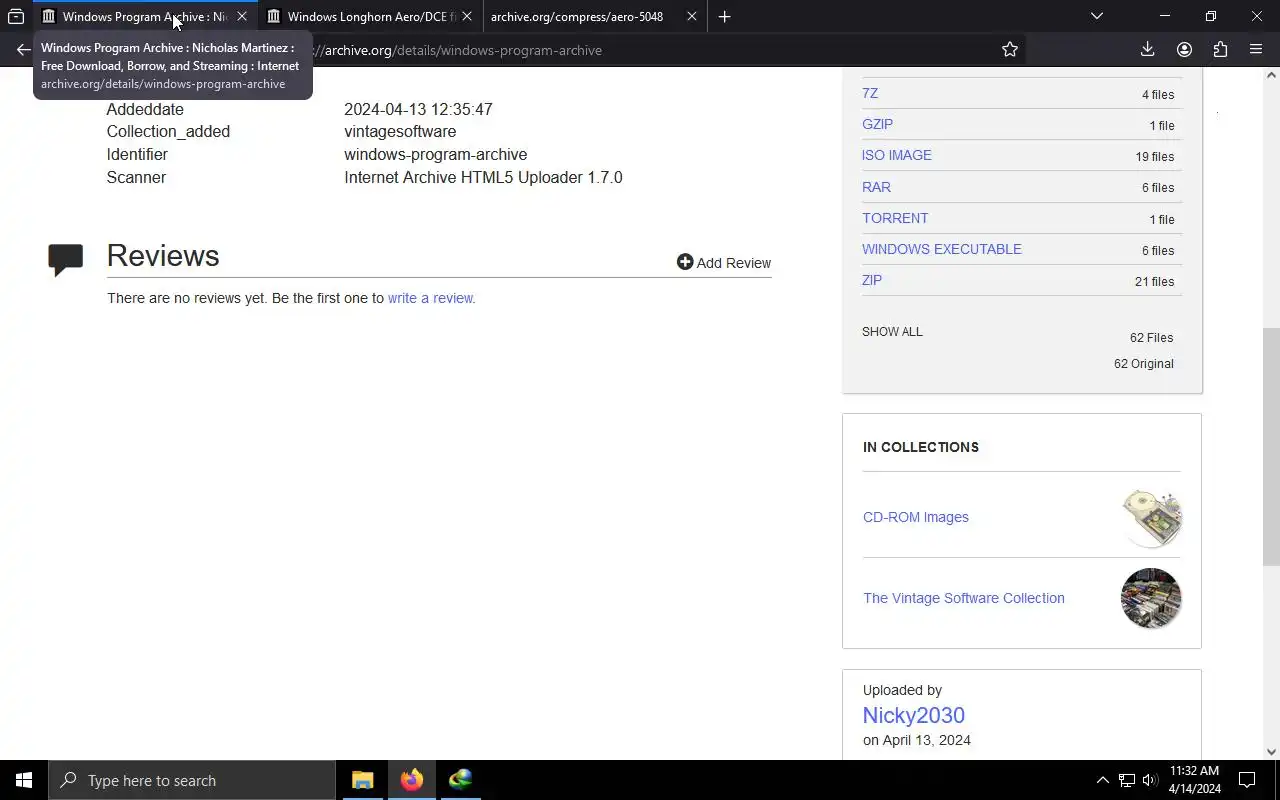The image size is (1280, 800).
Task: Open the 7Z download option
Action: coord(870,93)
